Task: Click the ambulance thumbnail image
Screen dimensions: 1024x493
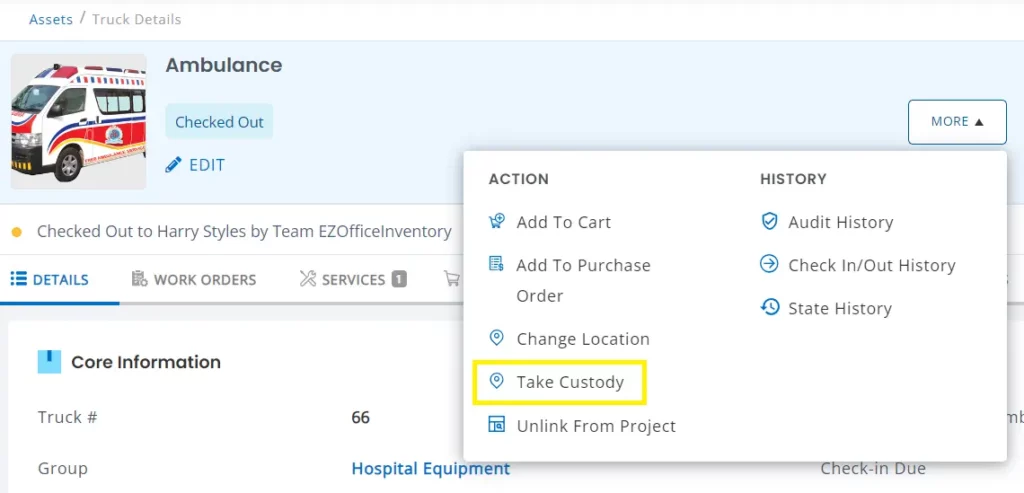Action: coord(79,122)
